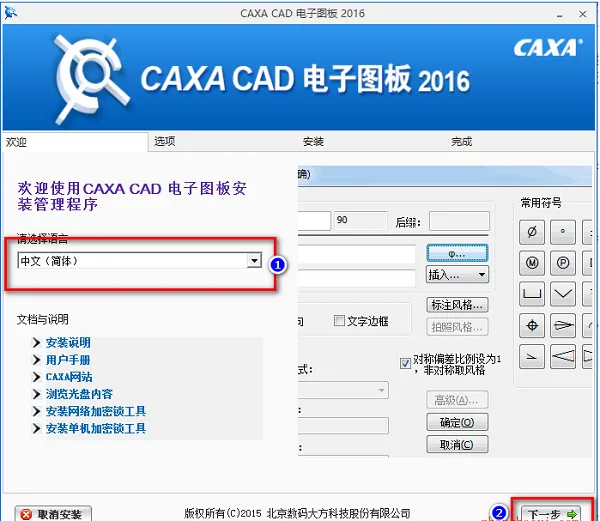Click the copyright text 北京数码大方科技股份有限公司
The height and width of the screenshot is (521, 600).
(x=338, y=513)
